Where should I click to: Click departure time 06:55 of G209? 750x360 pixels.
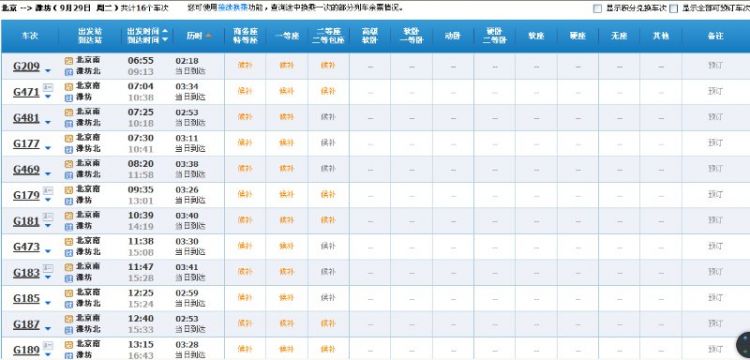[141, 61]
